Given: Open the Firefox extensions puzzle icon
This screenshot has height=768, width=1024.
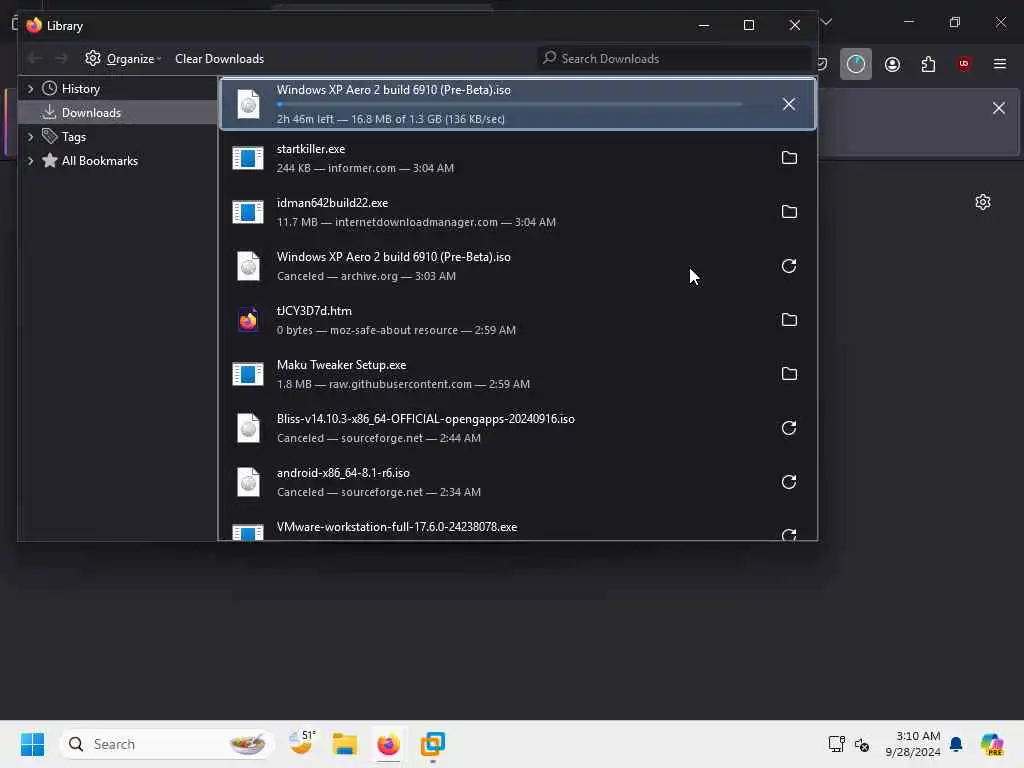Looking at the screenshot, I should [928, 64].
